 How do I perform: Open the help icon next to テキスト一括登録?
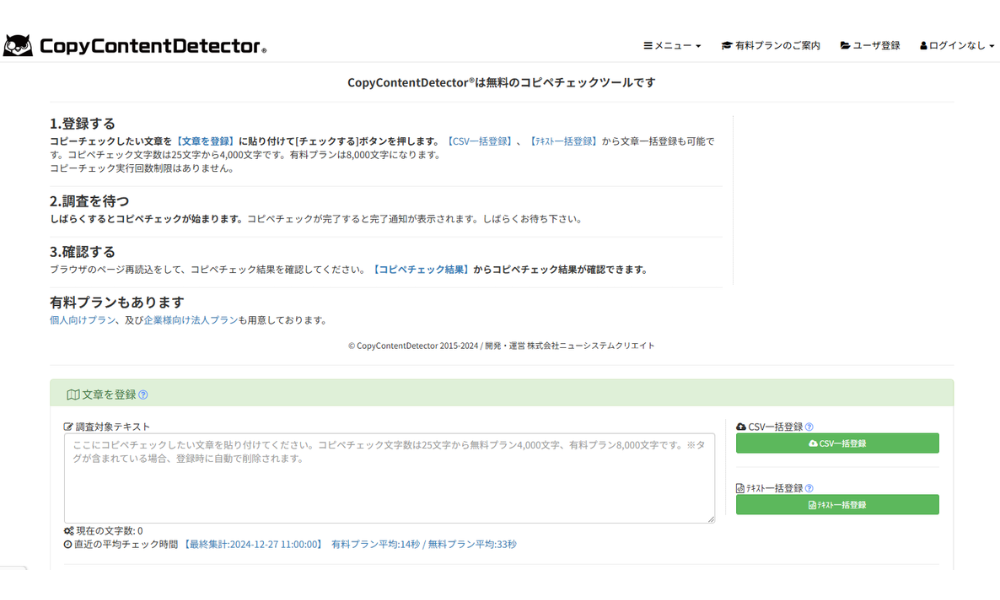point(808,488)
